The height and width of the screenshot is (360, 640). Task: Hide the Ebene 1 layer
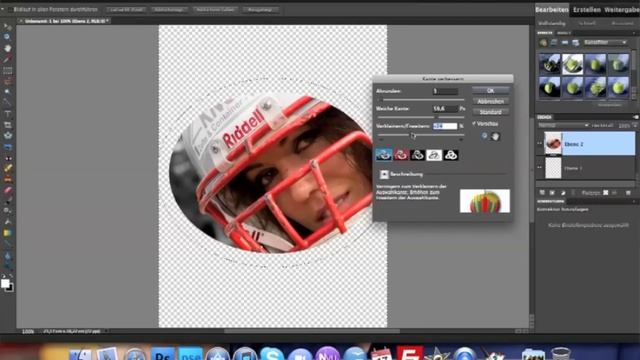[x=540, y=168]
